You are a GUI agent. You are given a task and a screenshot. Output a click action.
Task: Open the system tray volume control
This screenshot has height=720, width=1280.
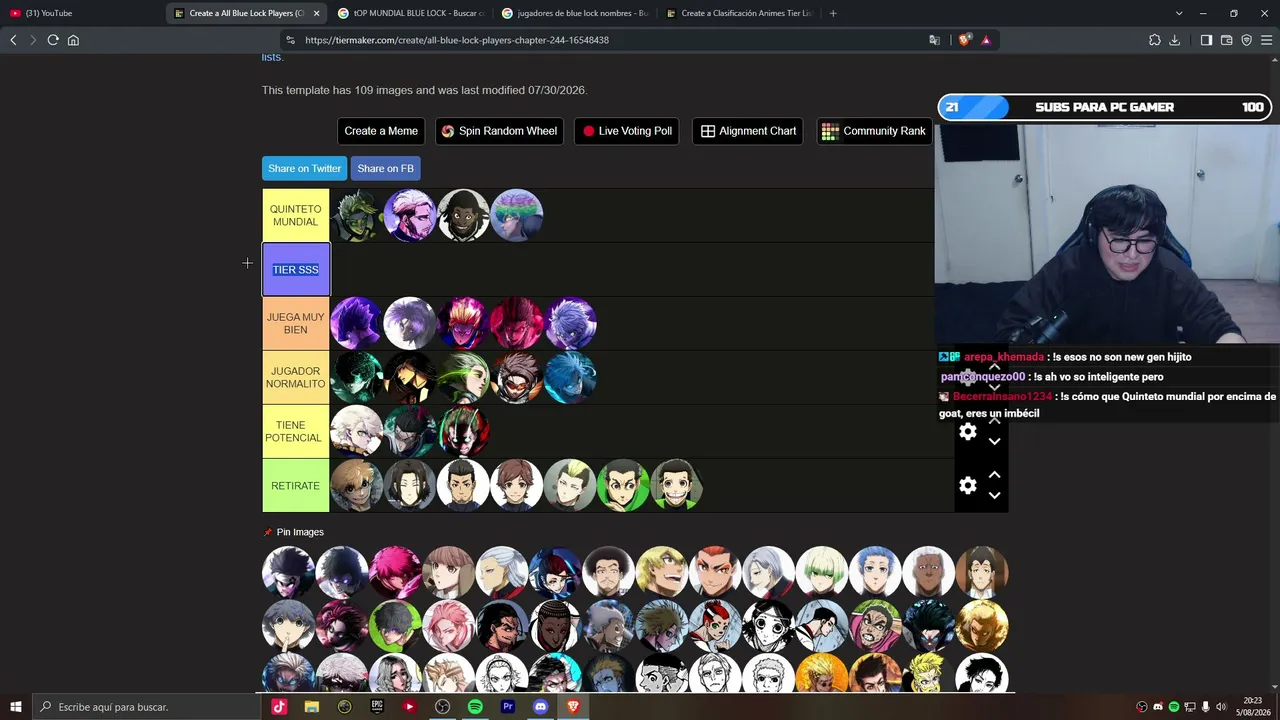point(1221,707)
